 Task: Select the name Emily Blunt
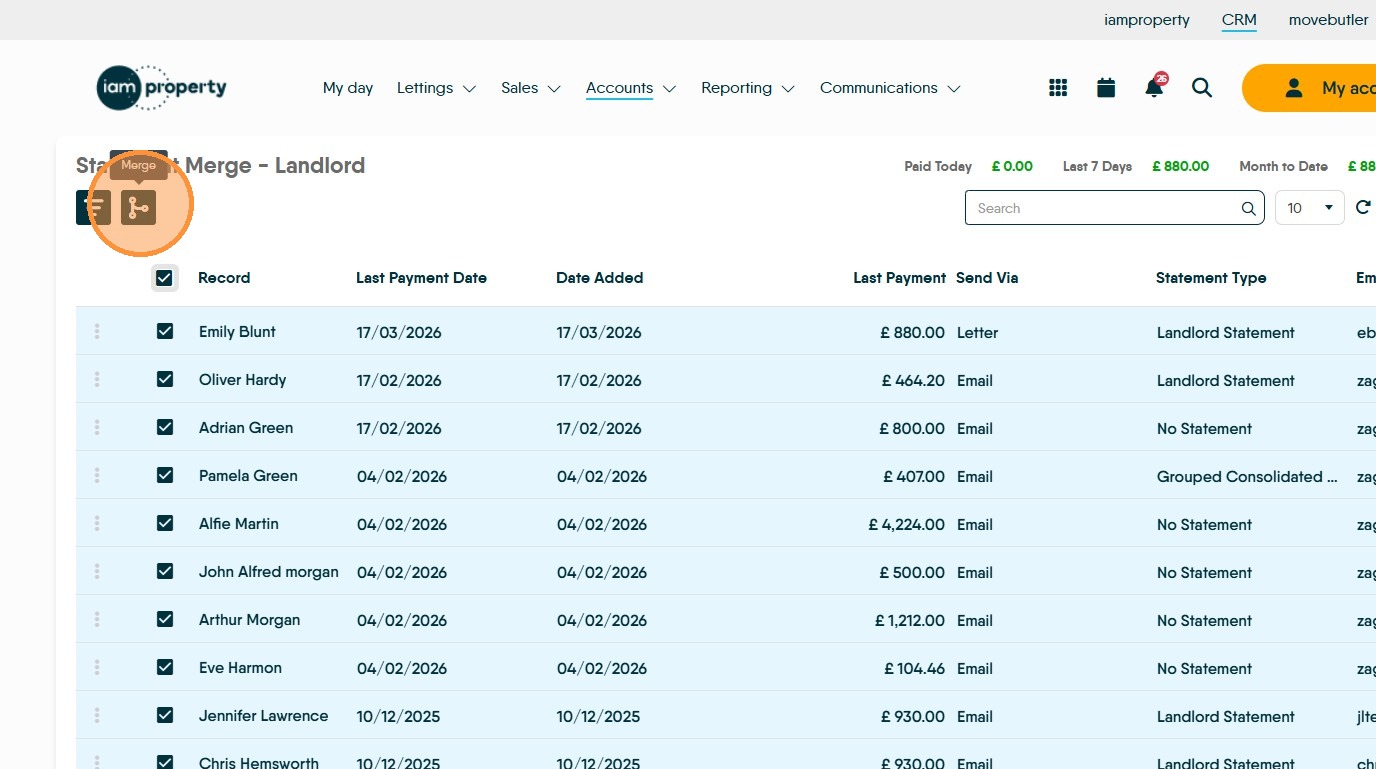(237, 332)
